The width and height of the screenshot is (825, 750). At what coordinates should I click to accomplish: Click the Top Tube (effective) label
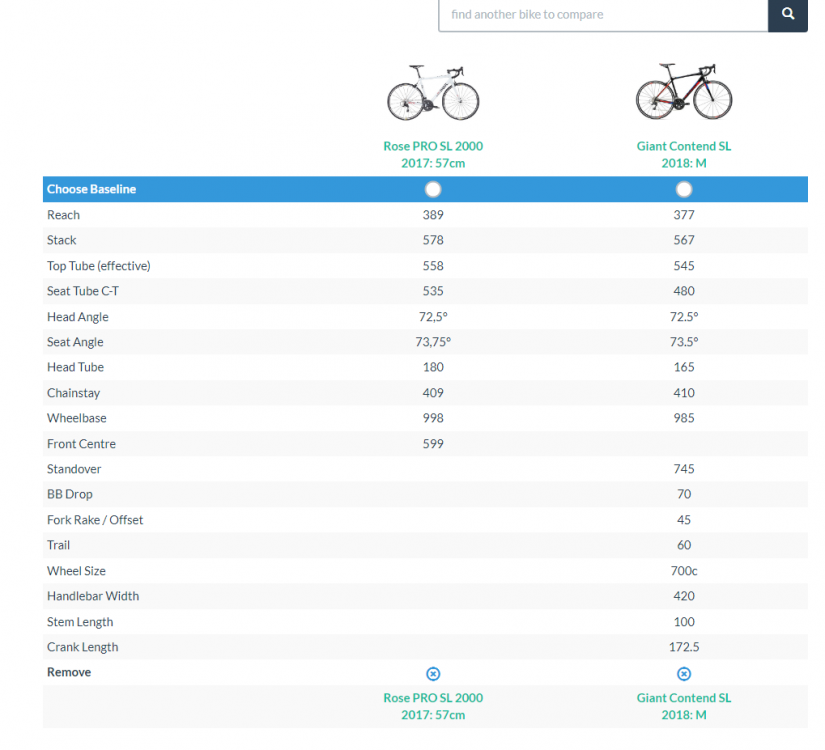pos(98,266)
